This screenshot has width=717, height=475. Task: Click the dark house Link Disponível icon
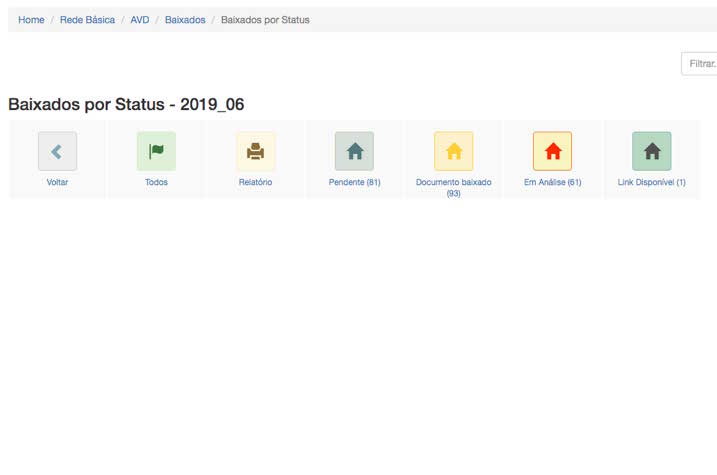pyautogui.click(x=651, y=151)
